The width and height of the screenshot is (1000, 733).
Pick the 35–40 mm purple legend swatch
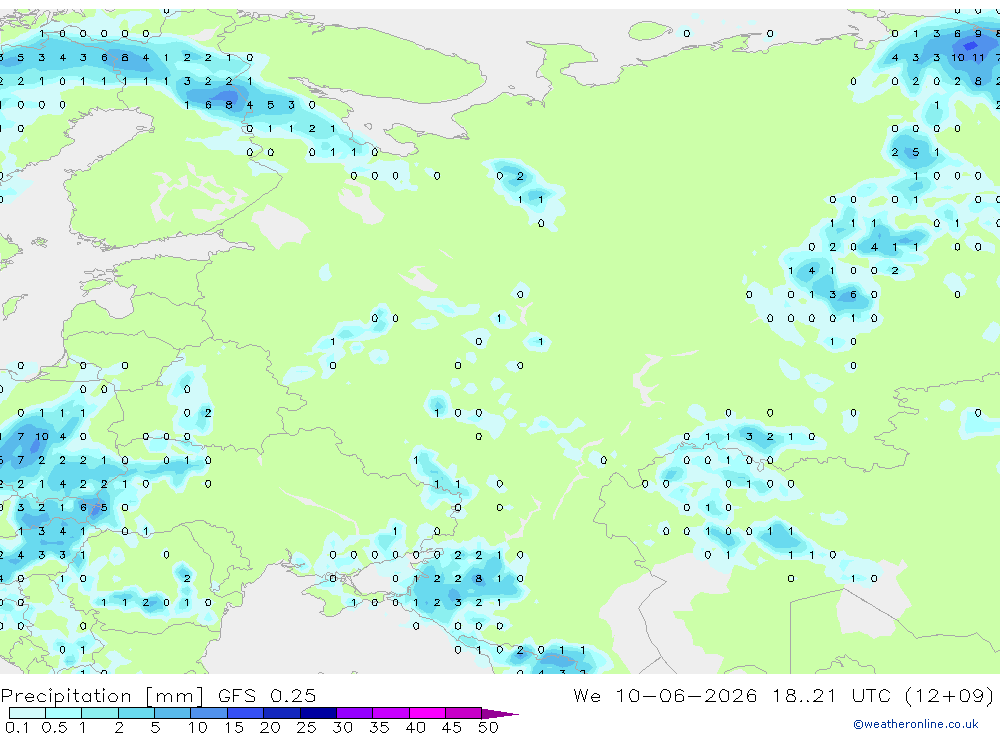point(390,713)
